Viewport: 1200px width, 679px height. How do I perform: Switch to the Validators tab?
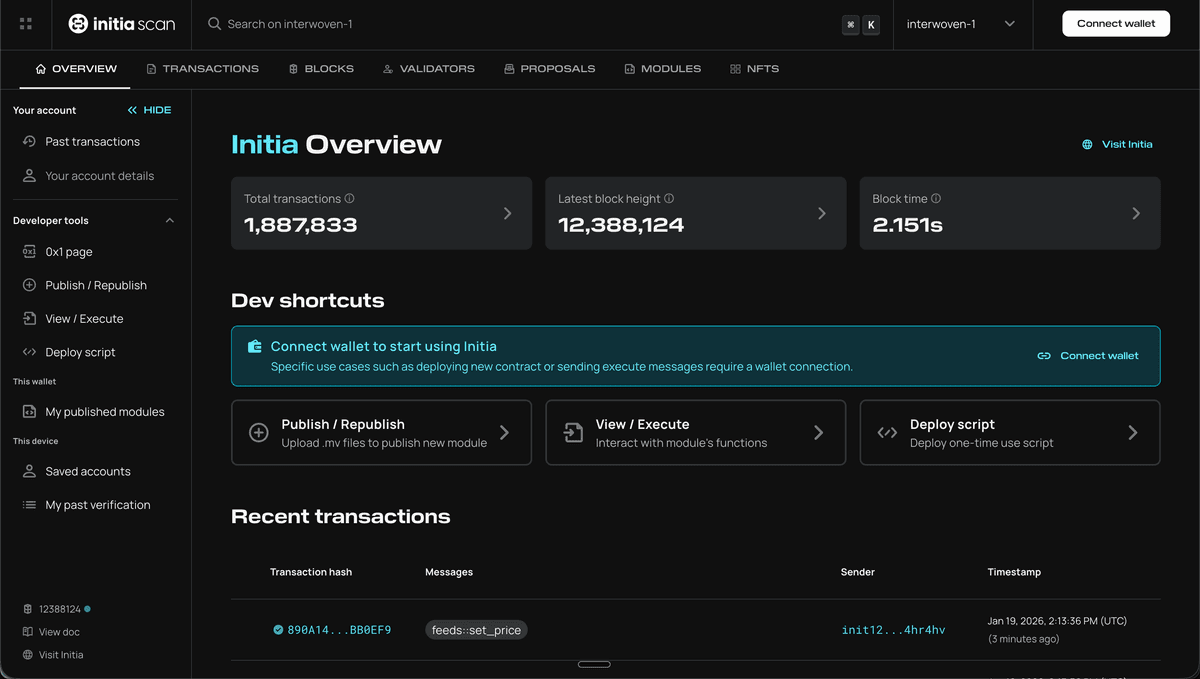428,69
